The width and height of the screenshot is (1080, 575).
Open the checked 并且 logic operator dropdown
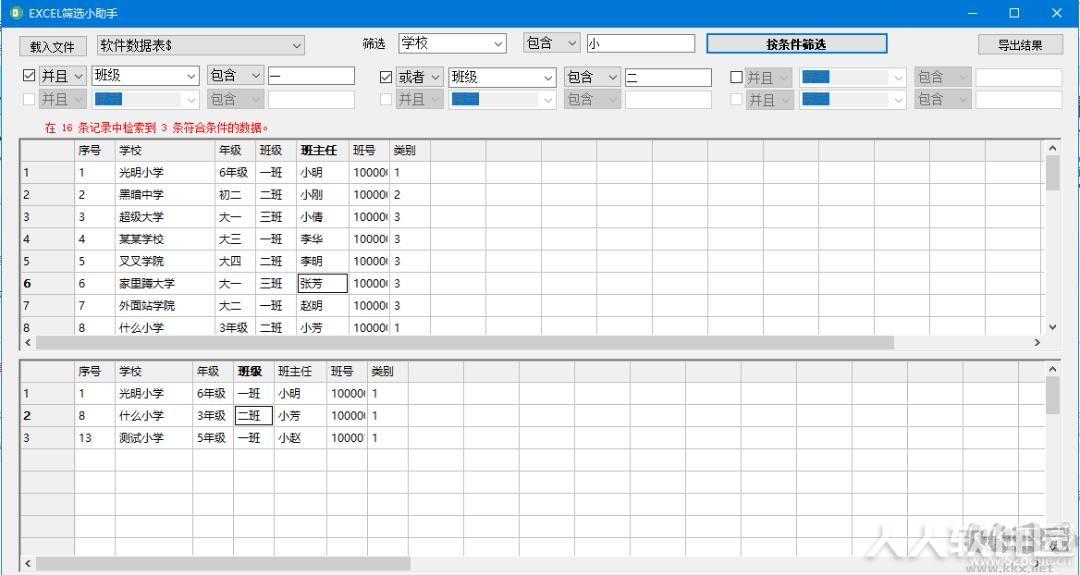pos(79,75)
